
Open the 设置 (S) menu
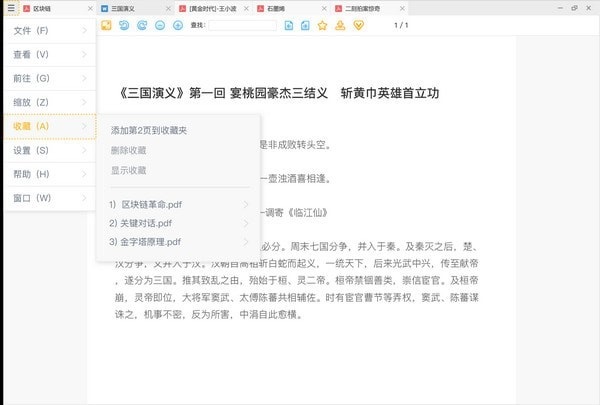tap(50, 150)
